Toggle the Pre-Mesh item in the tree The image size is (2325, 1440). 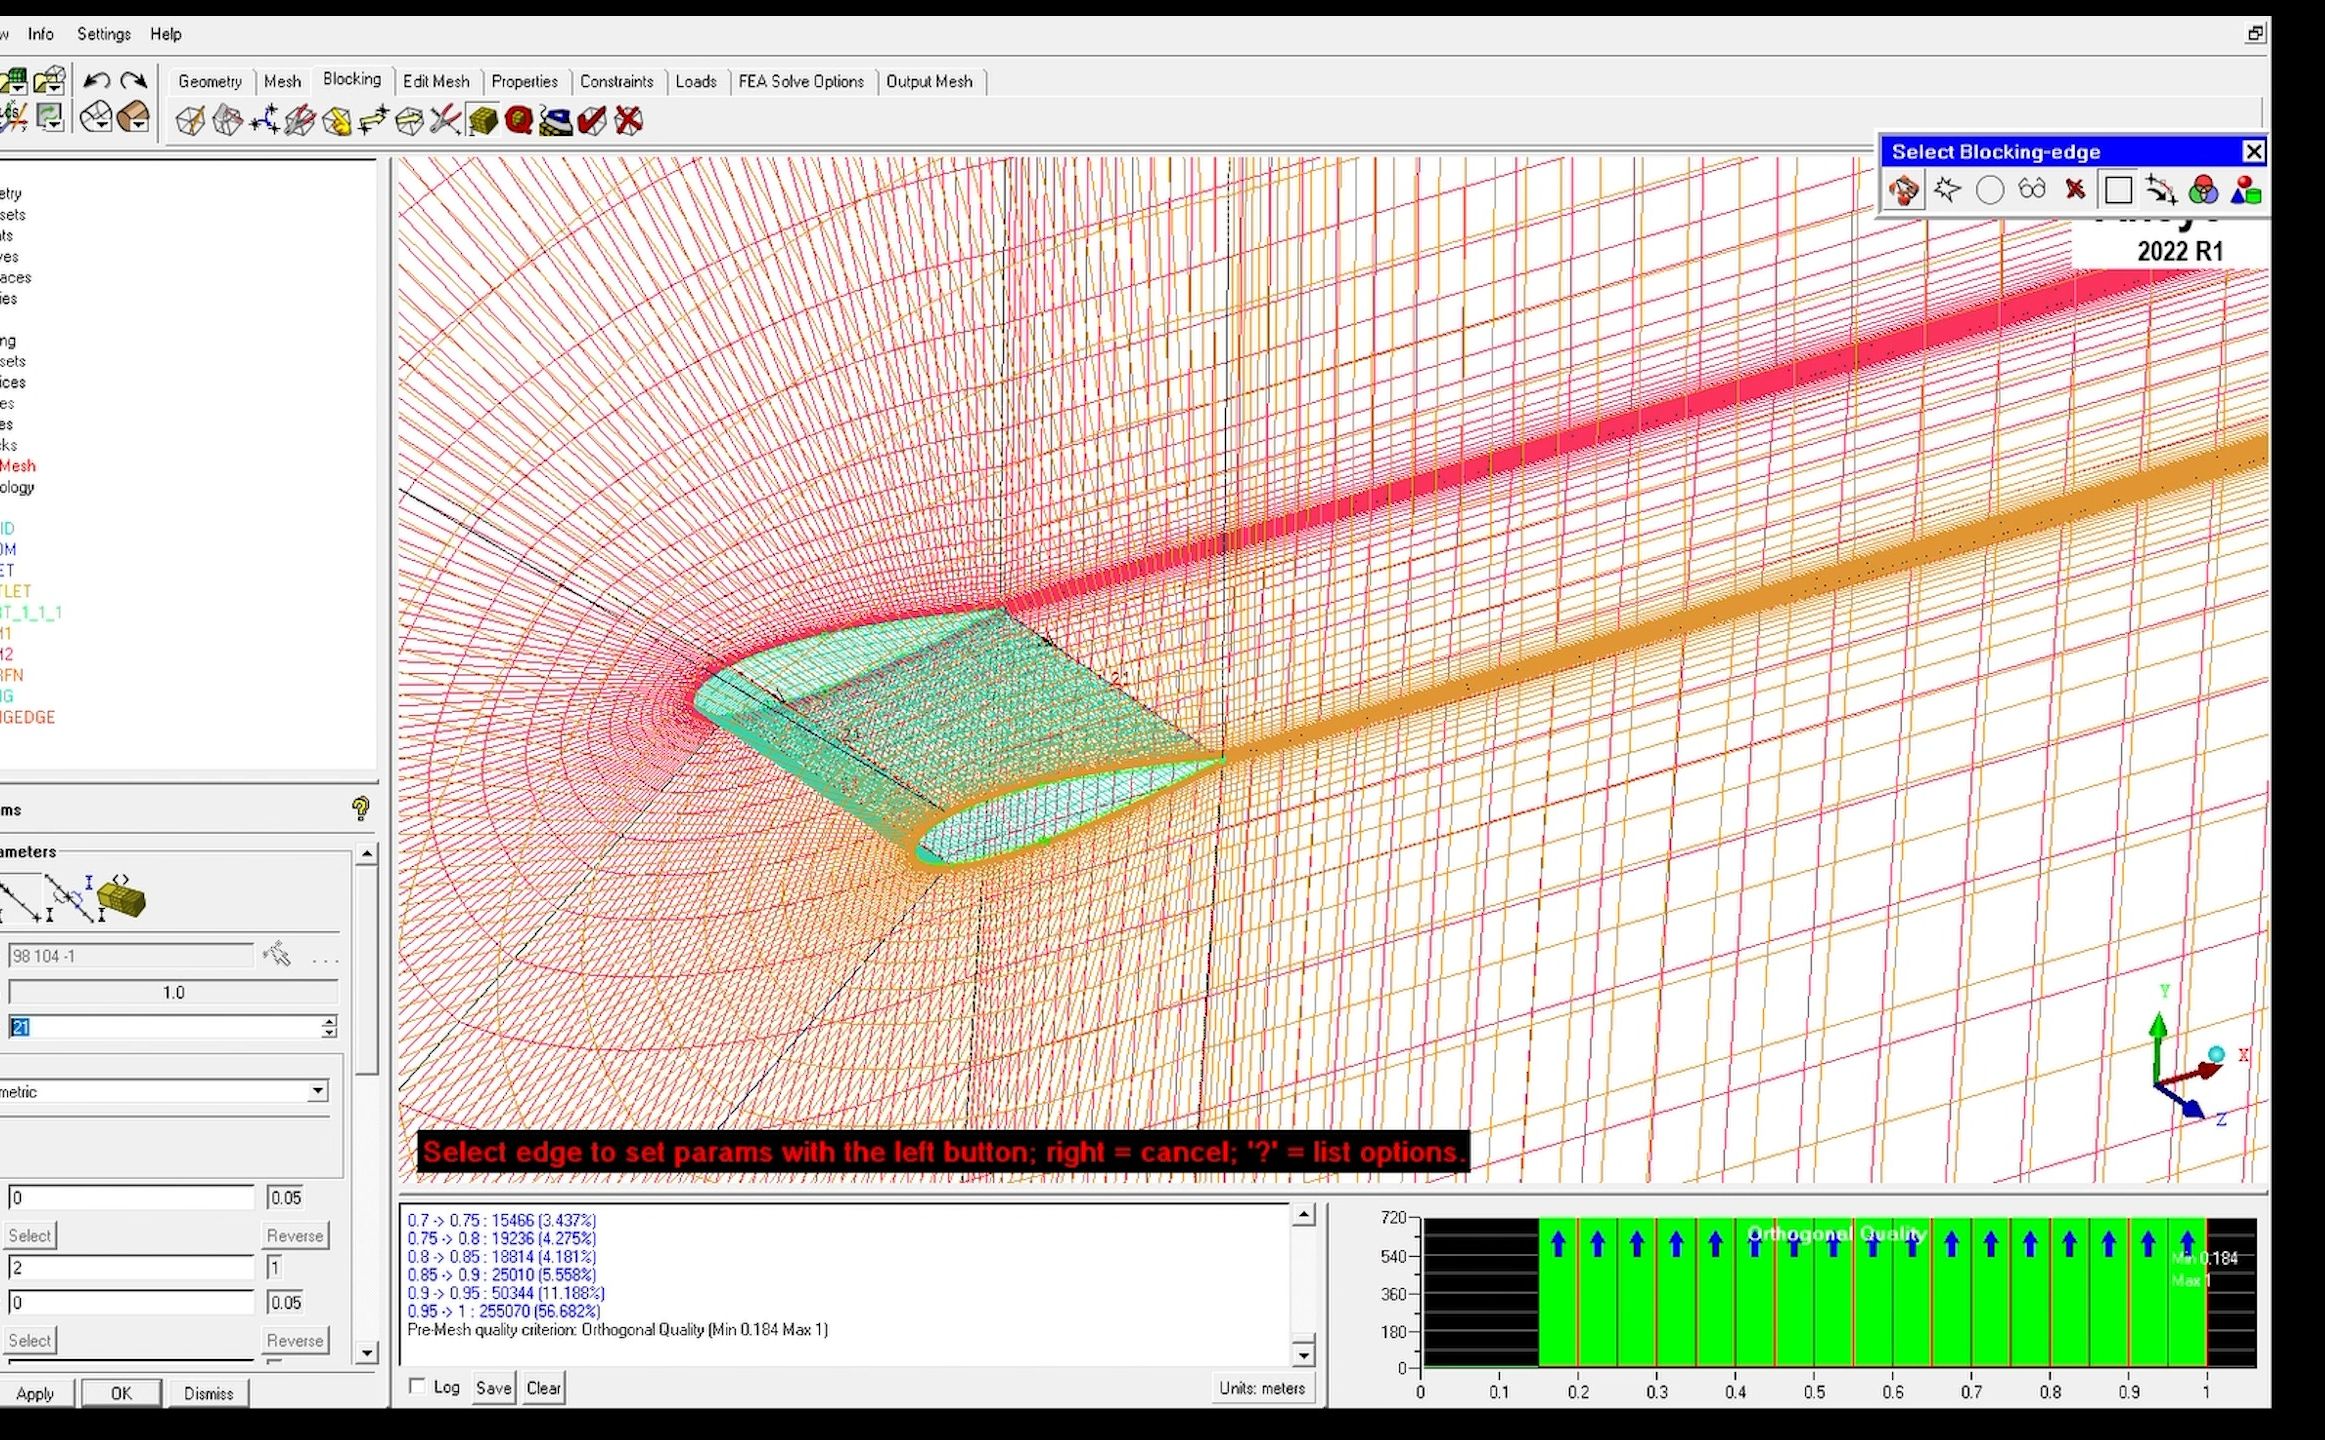click(x=18, y=466)
